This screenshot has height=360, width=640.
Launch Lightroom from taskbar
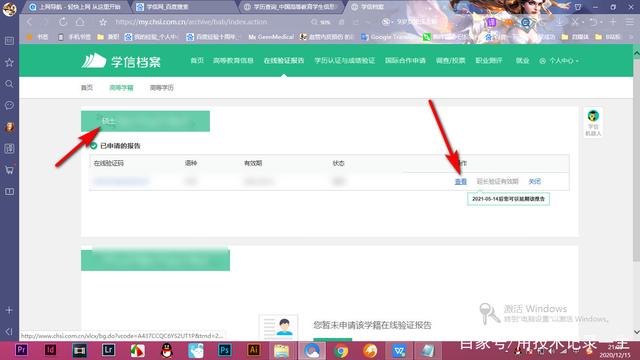[x=109, y=350]
